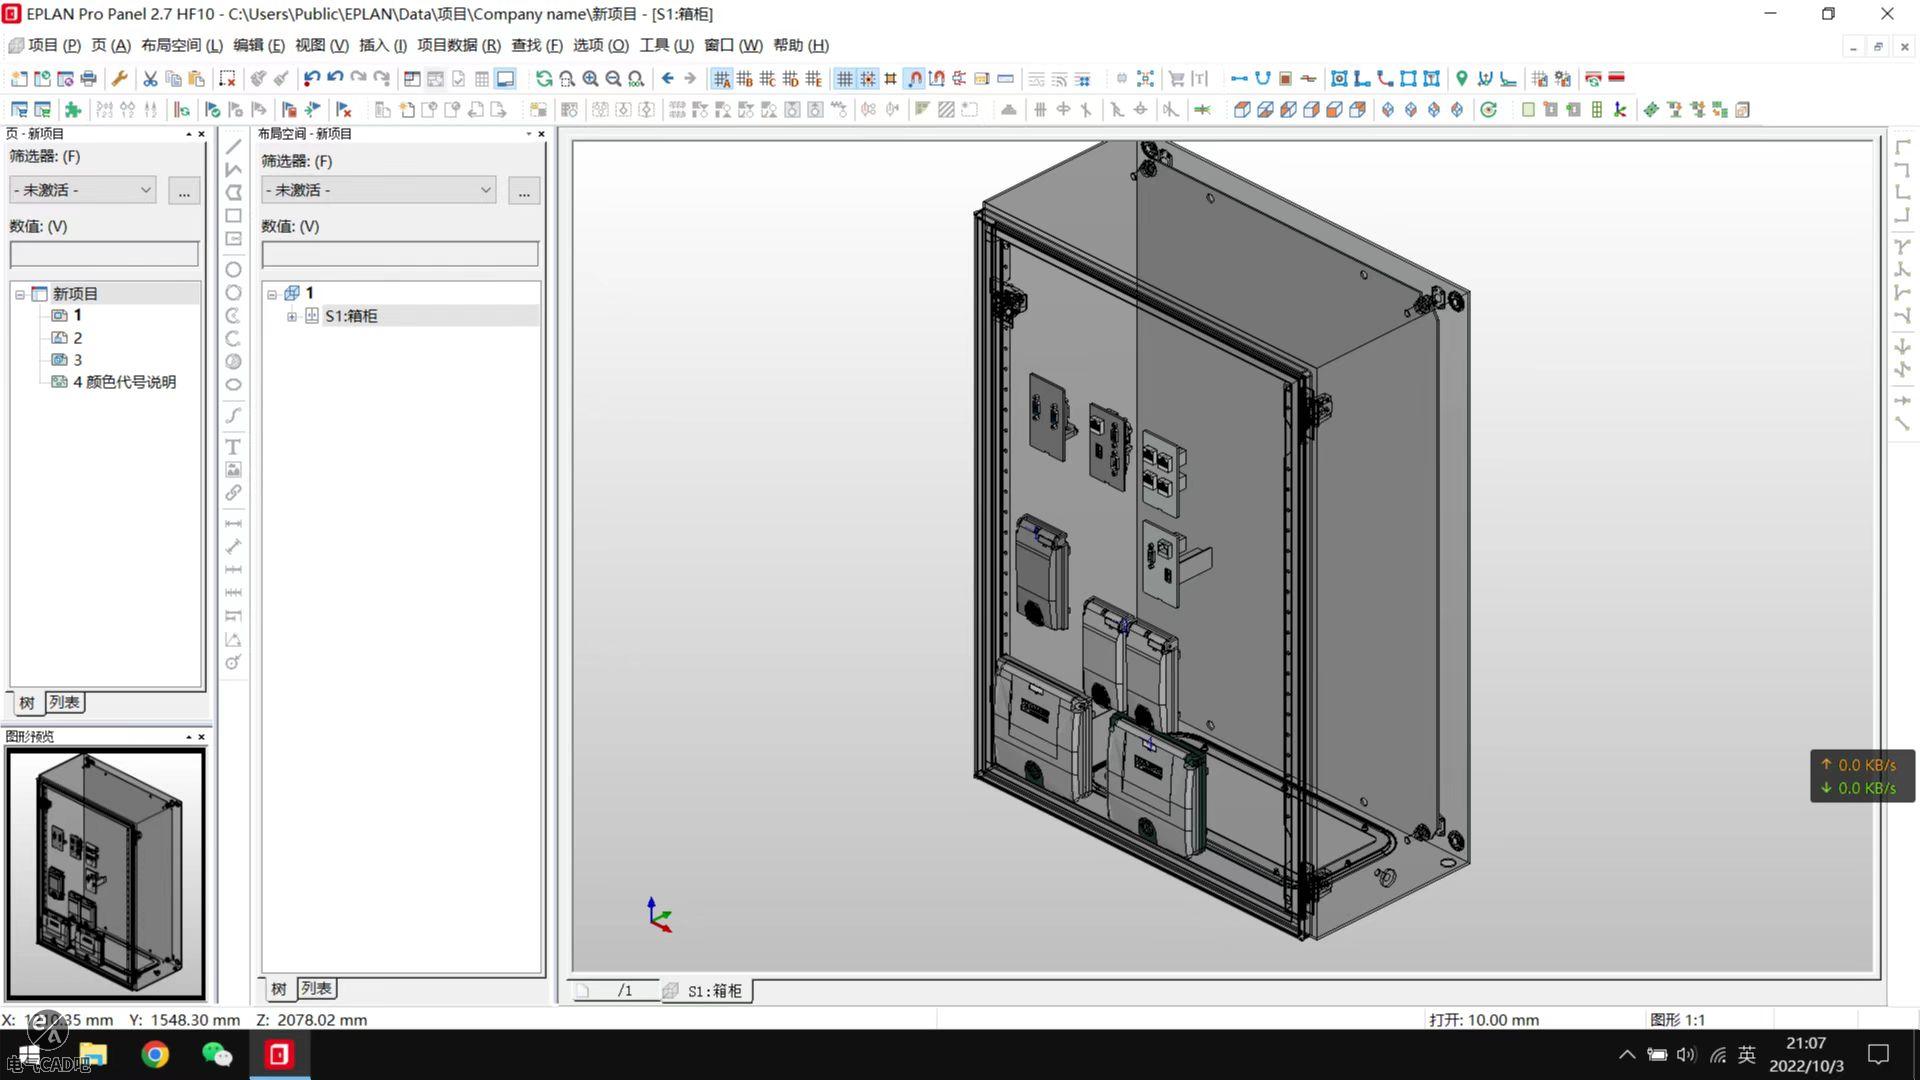Image resolution: width=1920 pixels, height=1080 pixels.
Task: Click the green rotate view icon
Action: 1489,110
